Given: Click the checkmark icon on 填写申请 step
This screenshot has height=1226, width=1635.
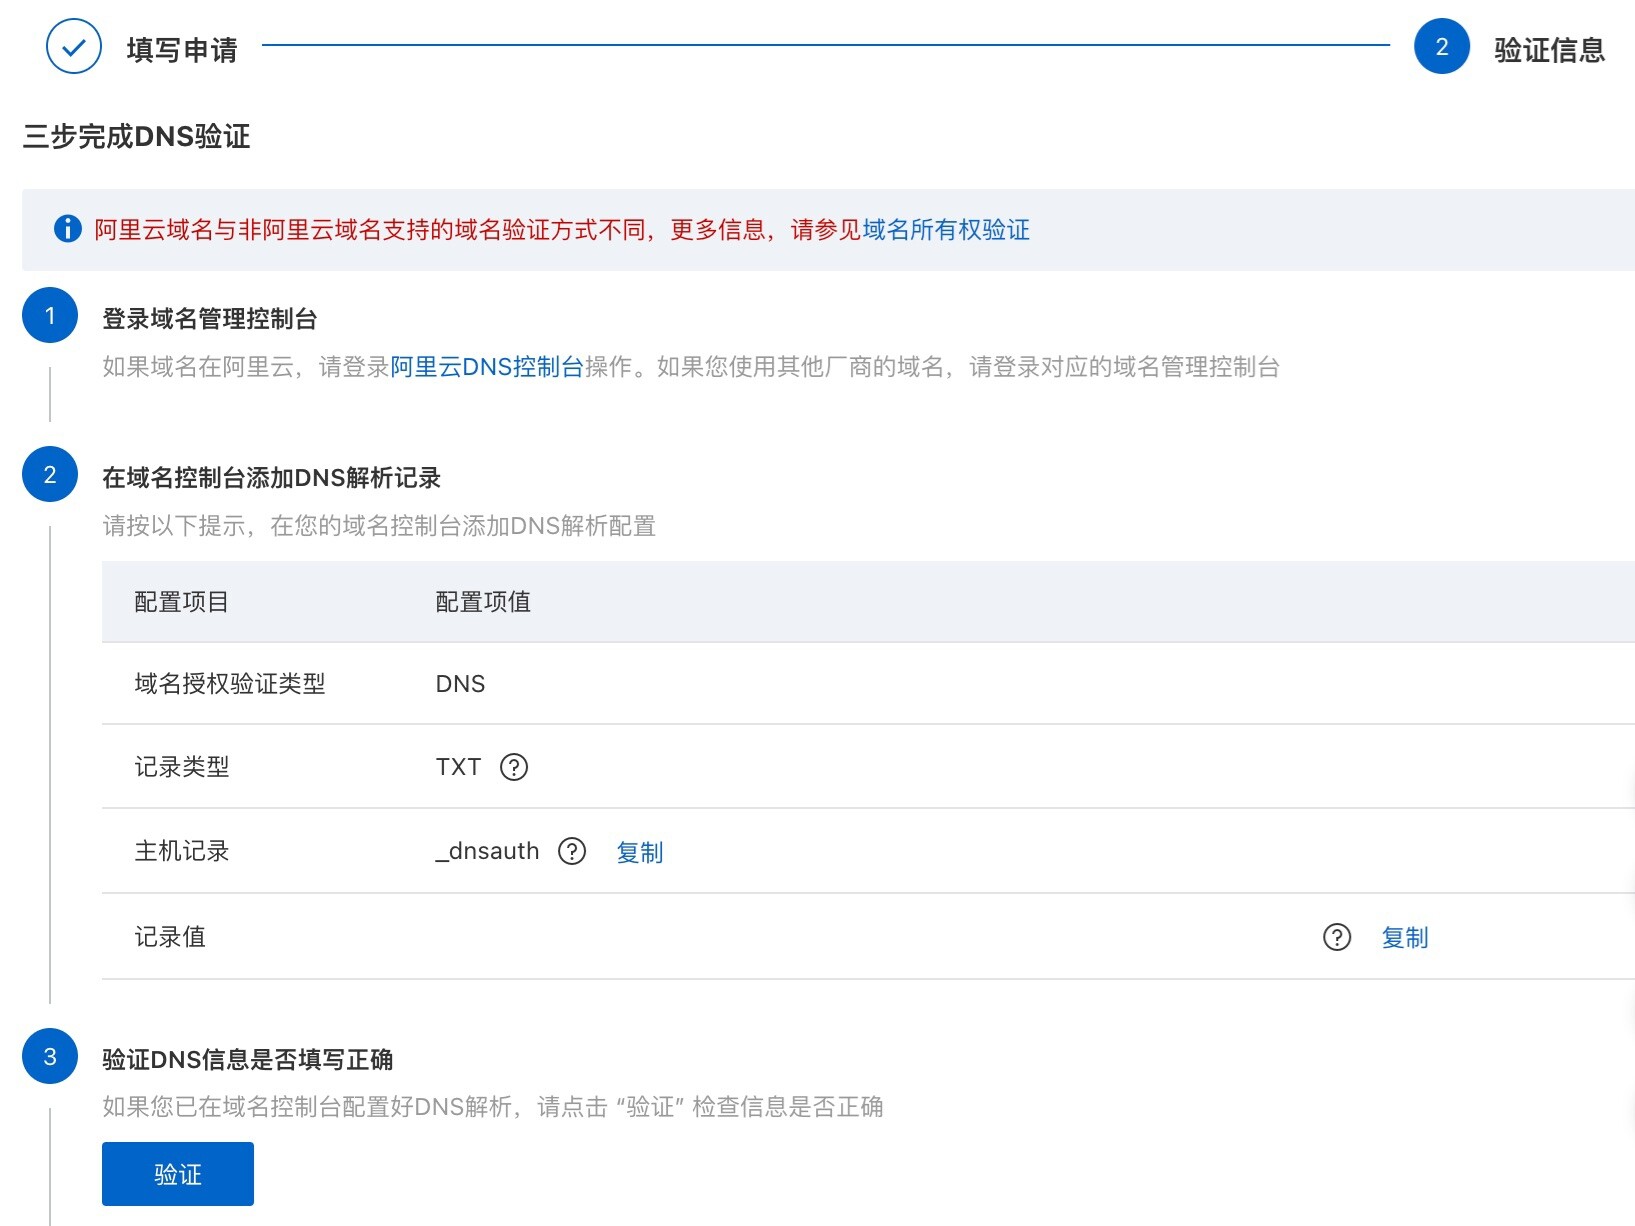Looking at the screenshot, I should pos(71,48).
